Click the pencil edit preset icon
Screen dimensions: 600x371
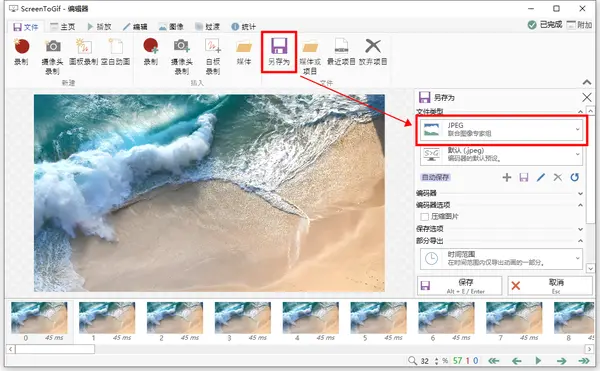coord(540,177)
